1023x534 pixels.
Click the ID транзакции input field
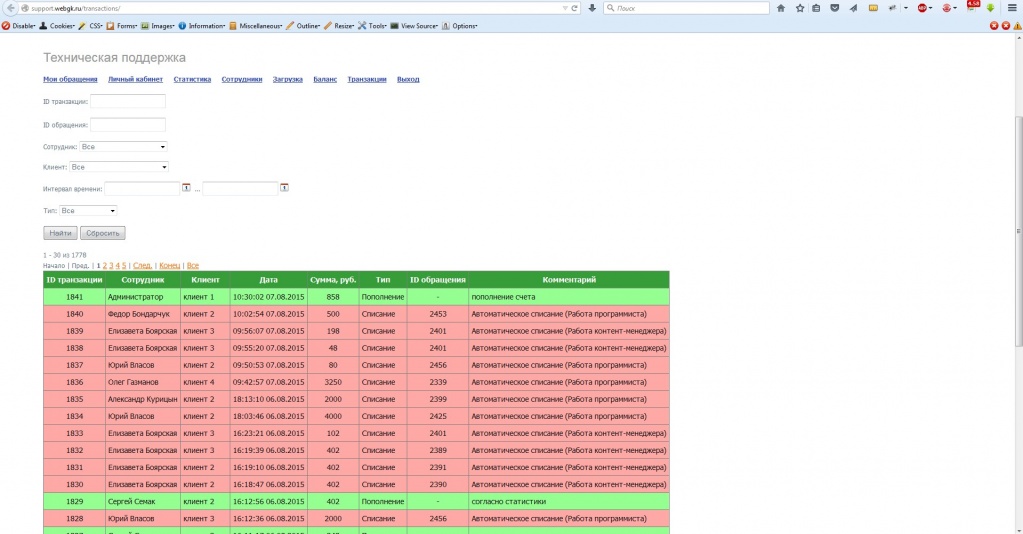click(x=127, y=101)
